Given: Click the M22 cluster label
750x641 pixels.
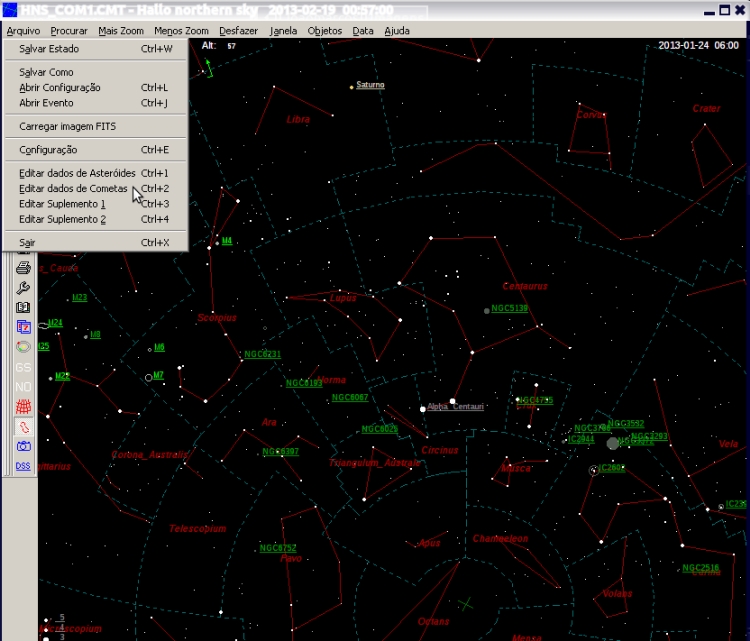Looking at the screenshot, I should pyautogui.click(x=62, y=376).
